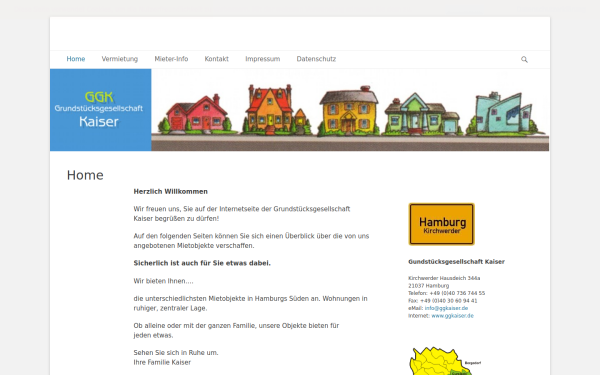Image resolution: width=600 pixels, height=375 pixels.
Task: Click the Fax number line
Action: click(x=443, y=301)
